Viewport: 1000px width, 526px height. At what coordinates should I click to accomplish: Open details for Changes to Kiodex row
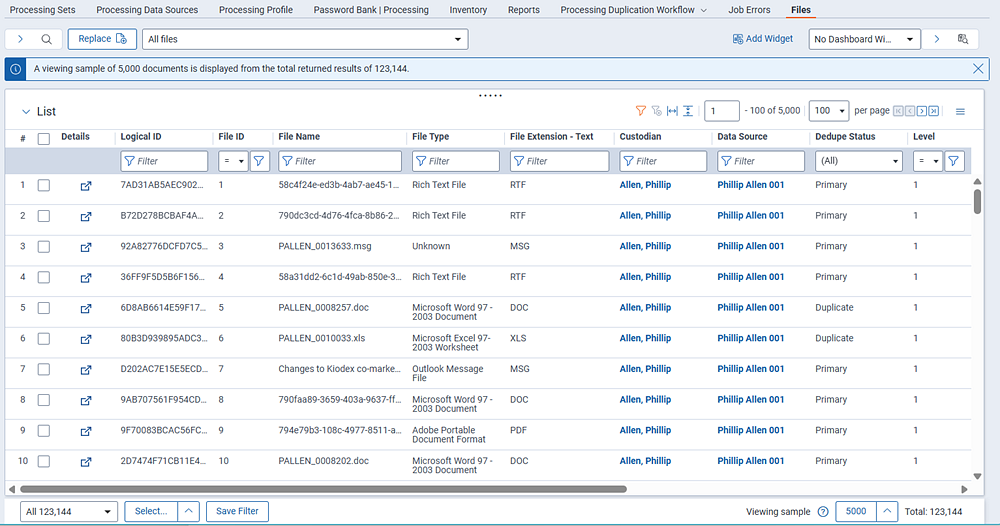tap(85, 370)
